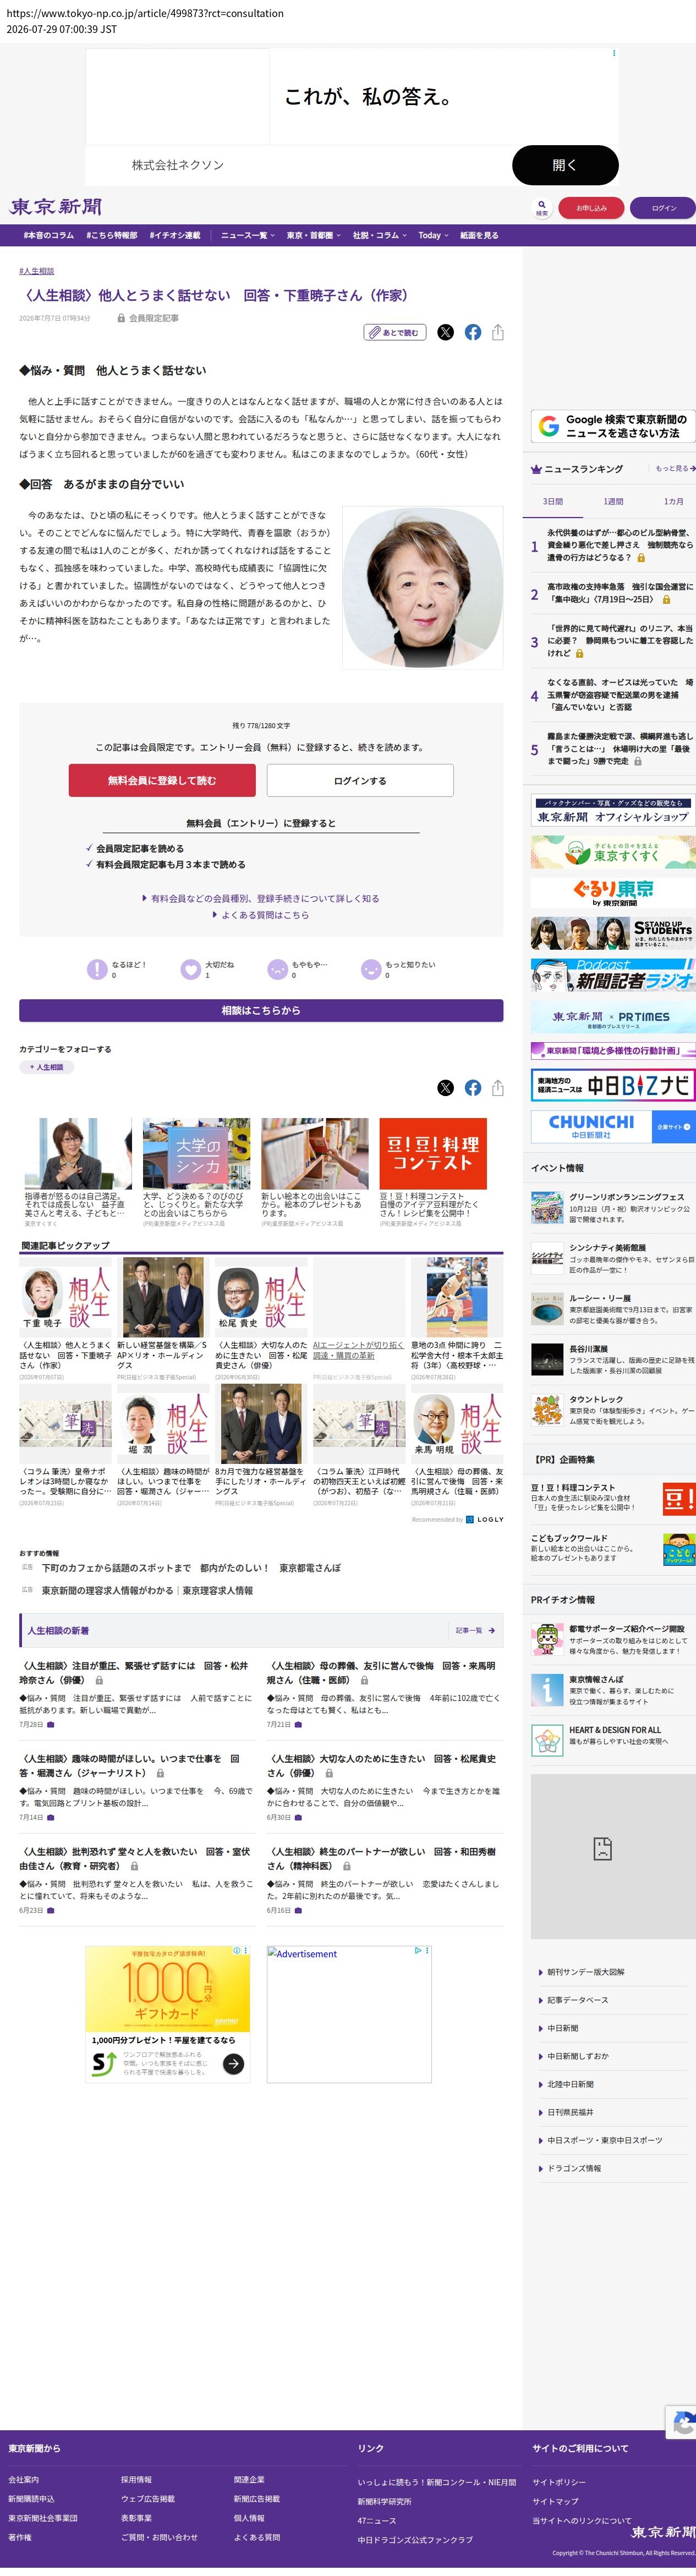The height and width of the screenshot is (2576, 696).
Task: Click the 1000円 ギフトカード ad arrow button
Action: (233, 2063)
